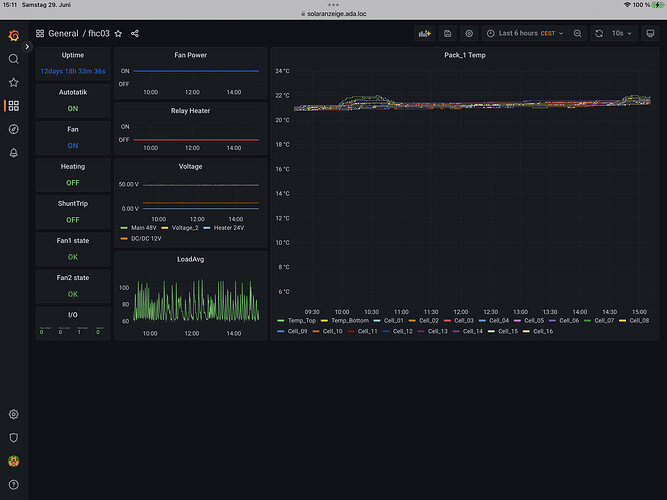Screen dimensions: 667x500
Task: Open dashboard settings gear in toolbar
Action: click(469, 33)
